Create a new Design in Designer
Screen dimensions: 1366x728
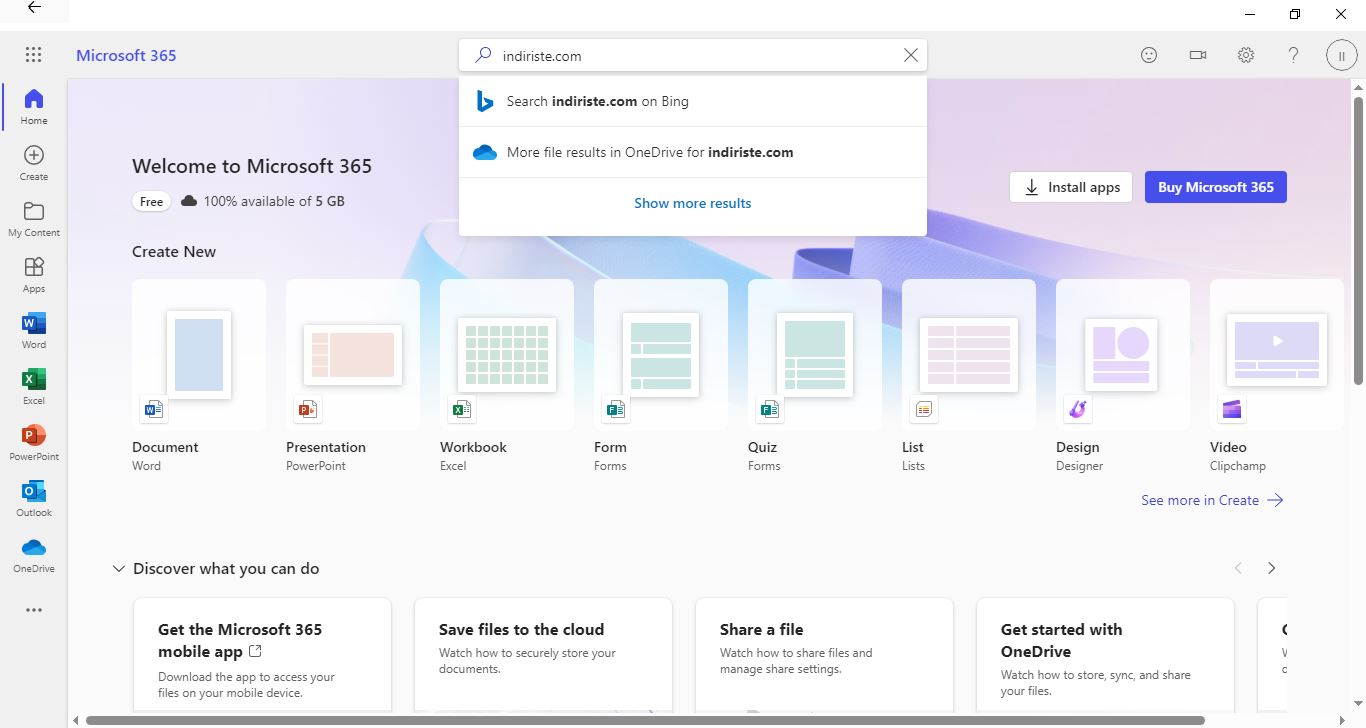pyautogui.click(x=1123, y=375)
